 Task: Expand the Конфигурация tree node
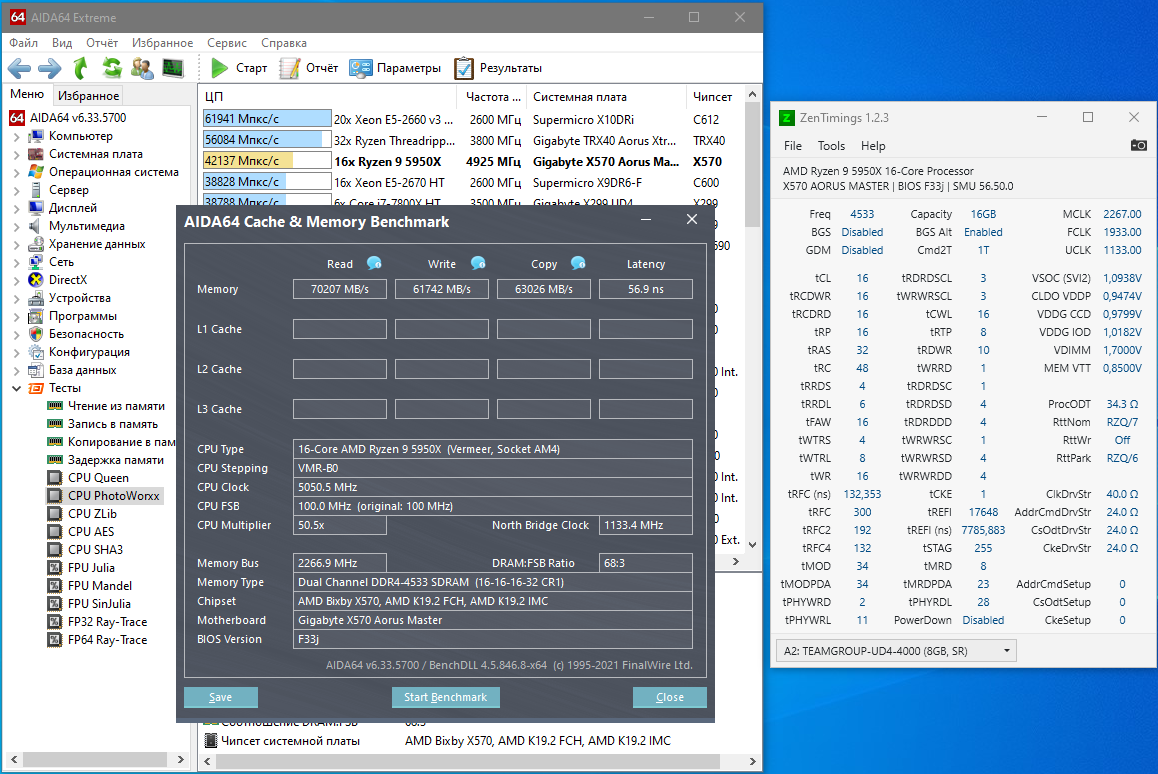coord(16,352)
